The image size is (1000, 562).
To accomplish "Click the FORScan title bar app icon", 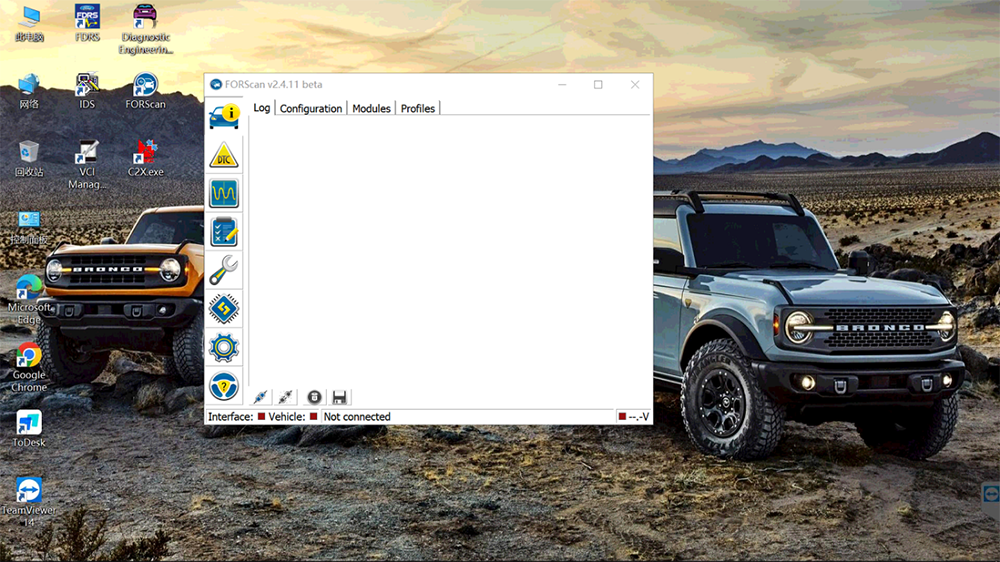I will coord(216,84).
